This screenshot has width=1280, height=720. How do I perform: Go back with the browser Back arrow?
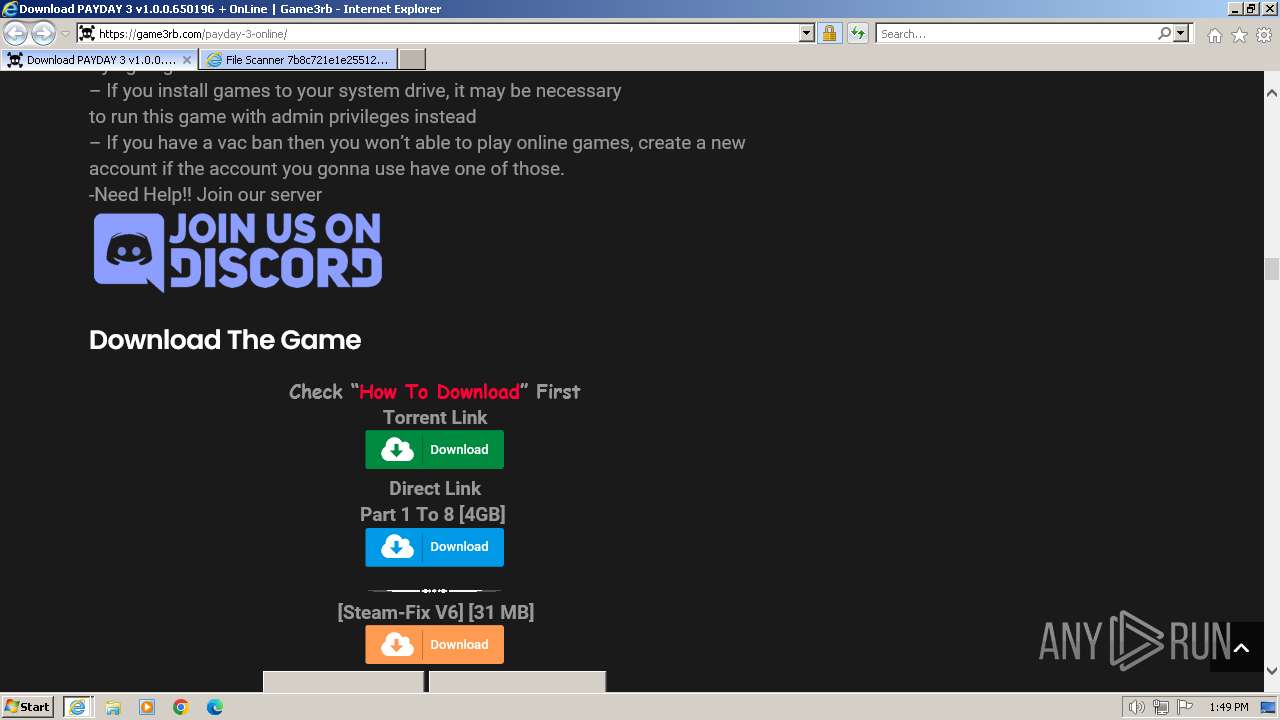coord(15,33)
